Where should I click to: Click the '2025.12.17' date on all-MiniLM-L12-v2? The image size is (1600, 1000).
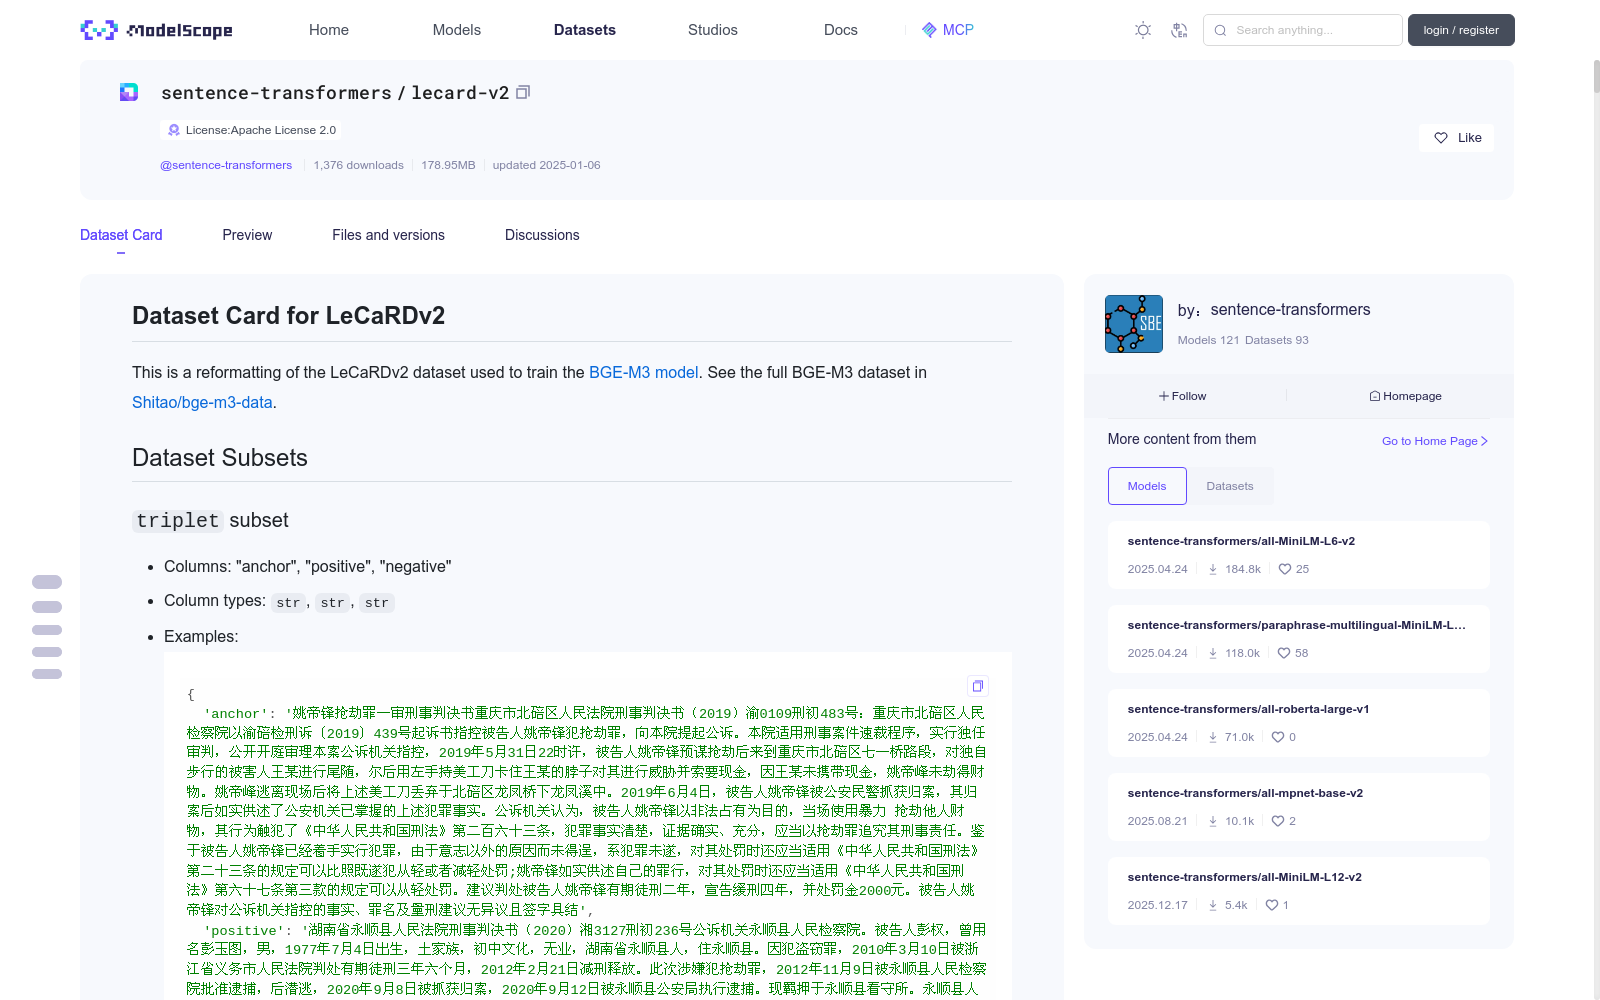(x=1157, y=905)
